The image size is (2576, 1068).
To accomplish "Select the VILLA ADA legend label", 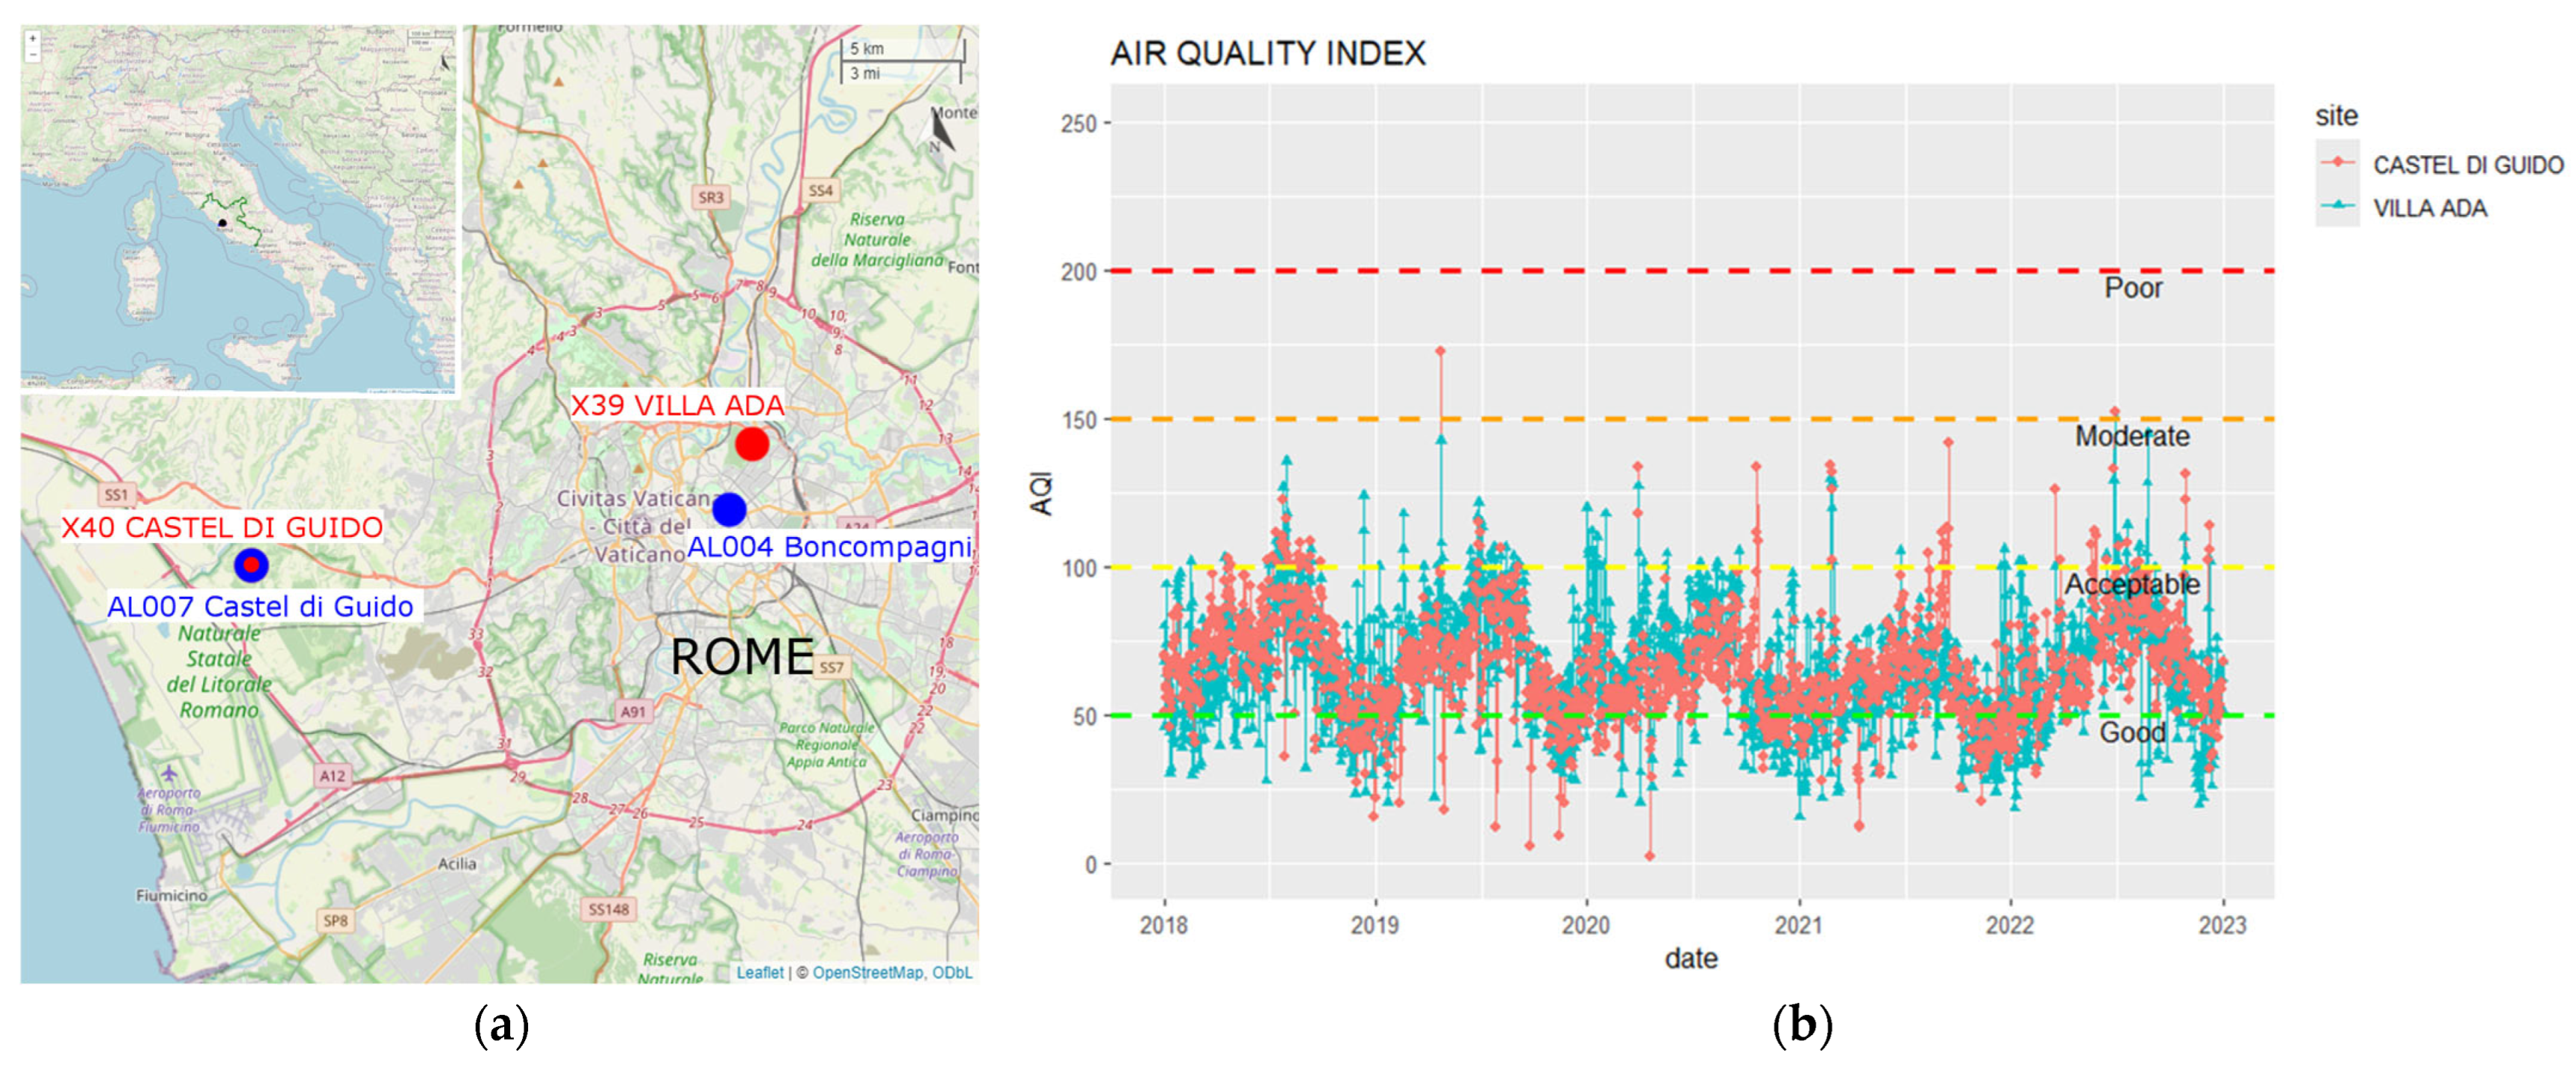I will [2430, 208].
